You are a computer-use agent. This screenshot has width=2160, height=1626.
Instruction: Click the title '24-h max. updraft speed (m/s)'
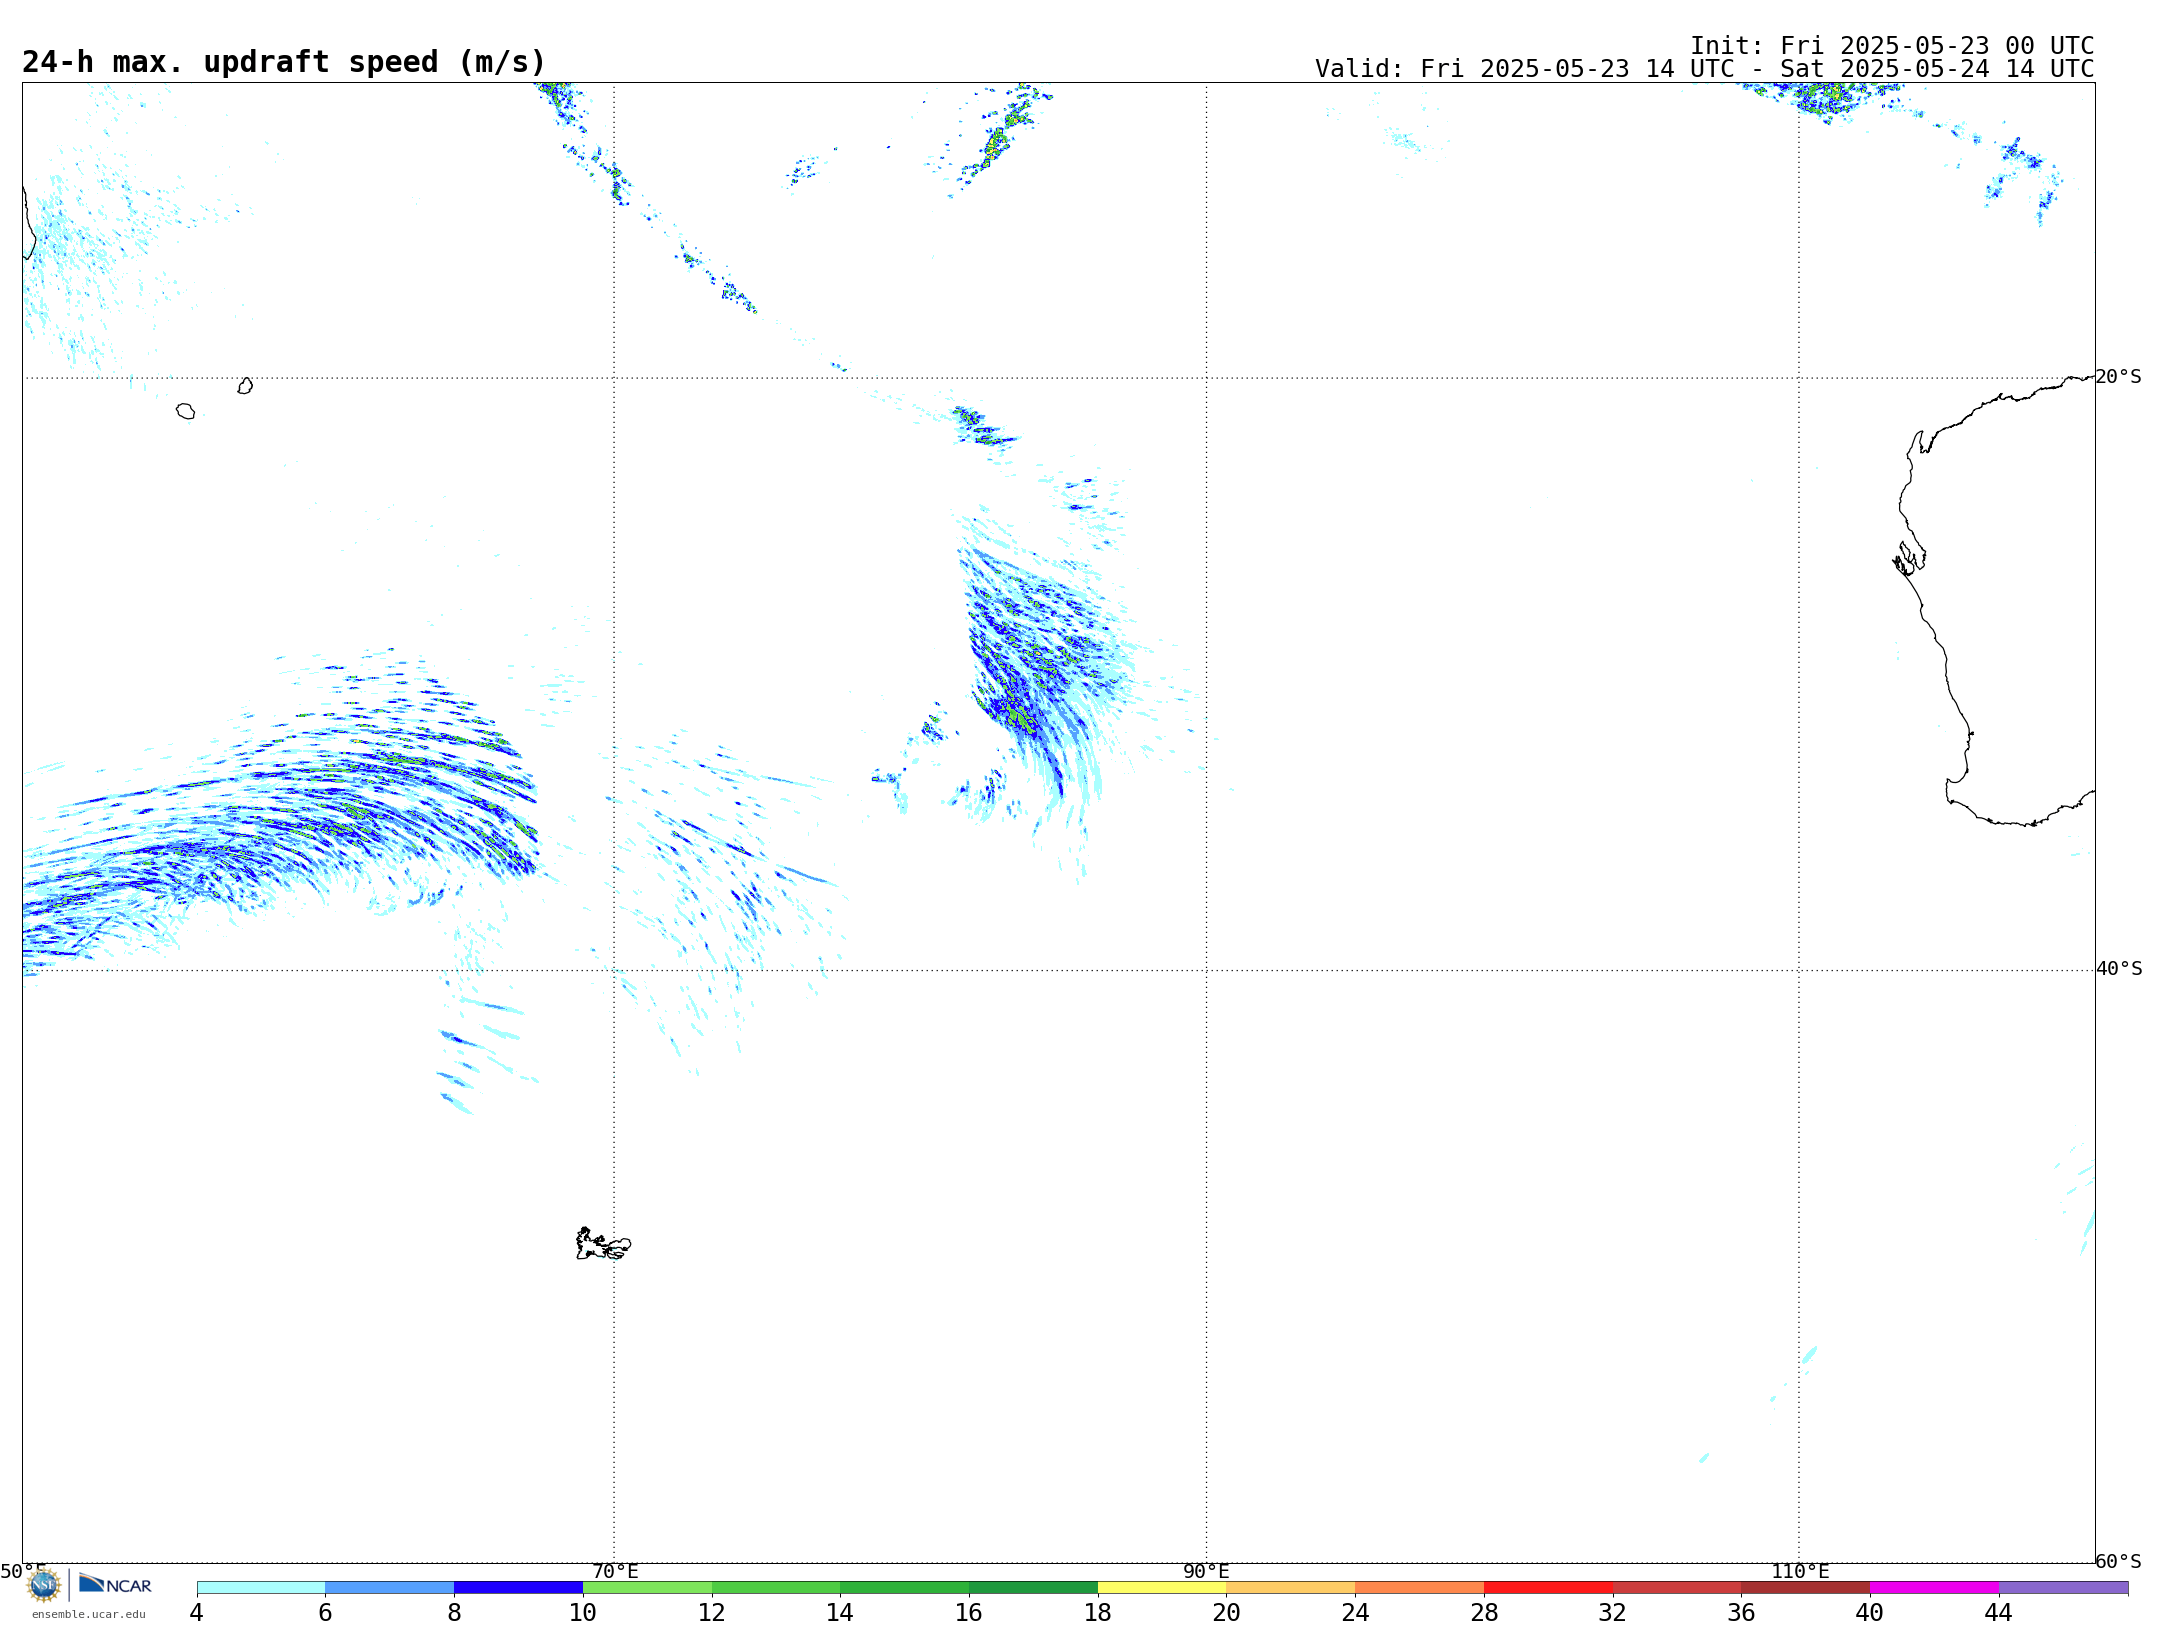(x=284, y=63)
